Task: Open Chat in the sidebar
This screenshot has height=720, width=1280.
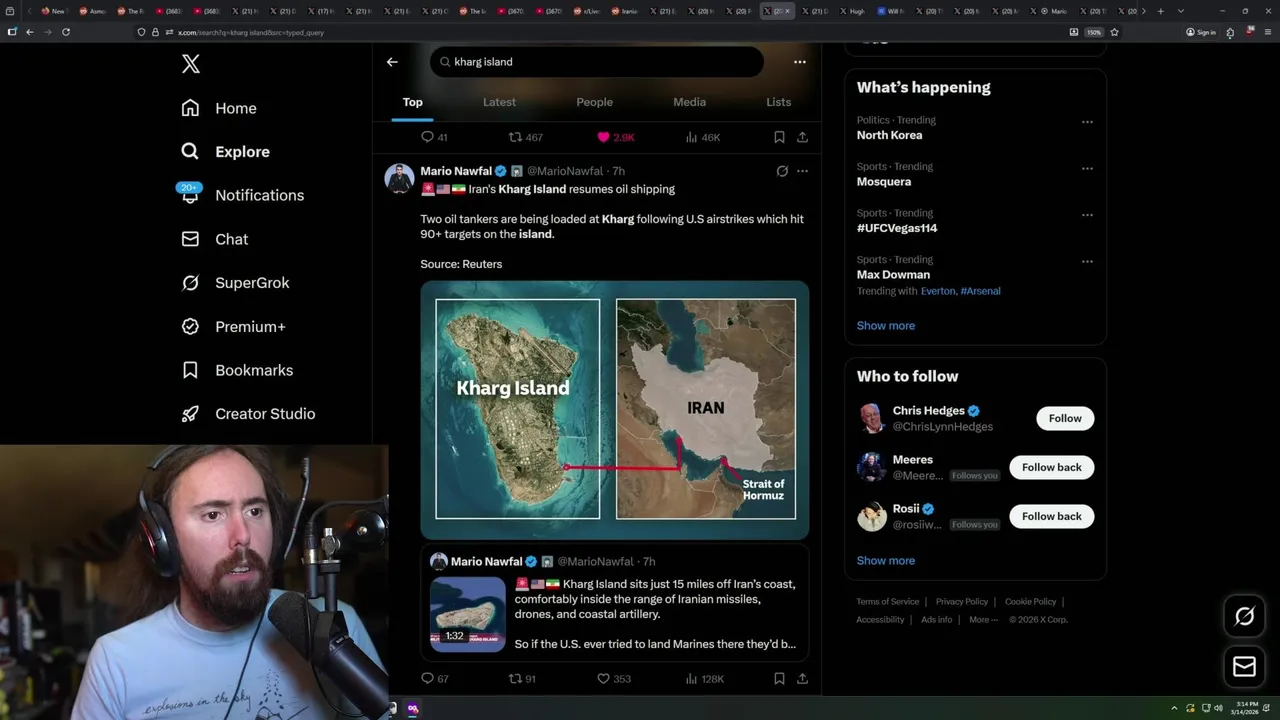Action: [214, 239]
